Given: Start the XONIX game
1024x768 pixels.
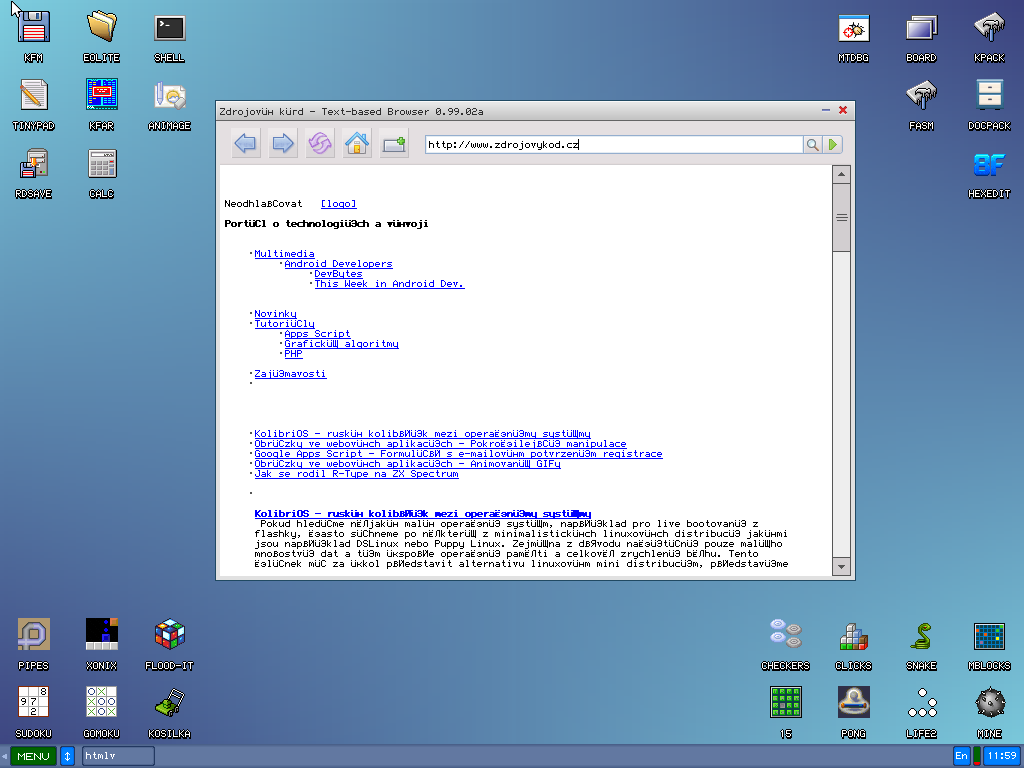Looking at the screenshot, I should [101, 645].
